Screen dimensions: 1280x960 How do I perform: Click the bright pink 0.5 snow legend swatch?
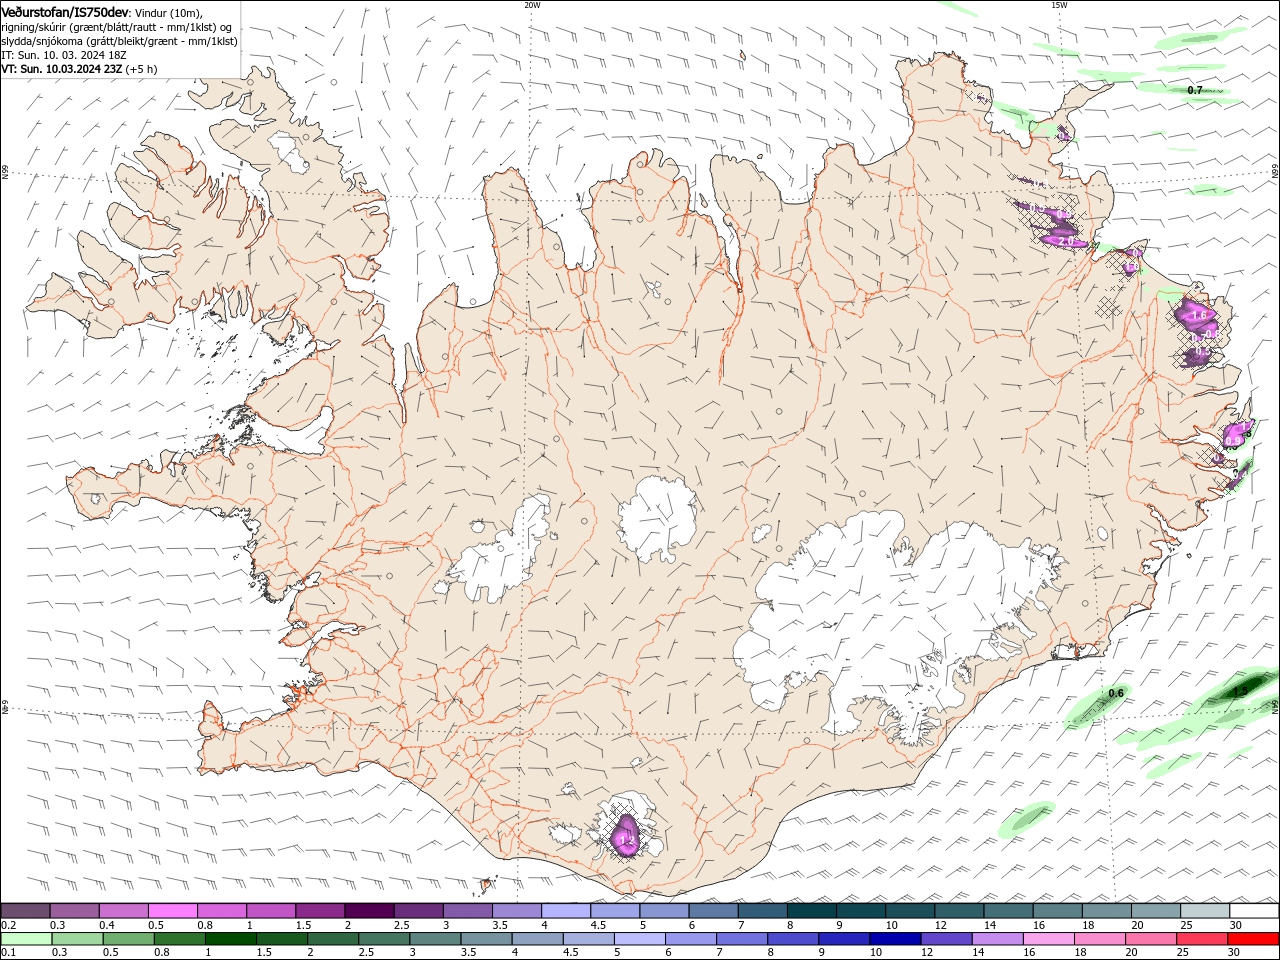(172, 911)
